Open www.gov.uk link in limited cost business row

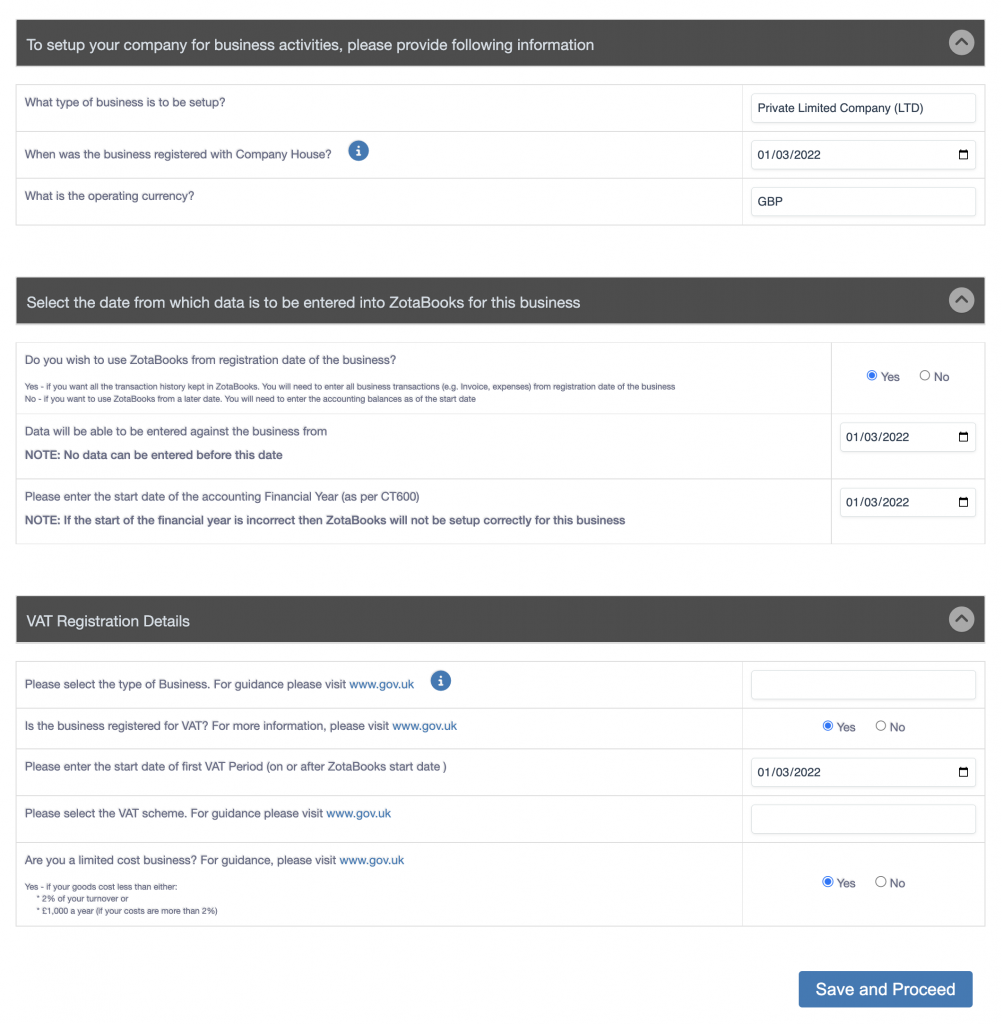click(x=371, y=860)
